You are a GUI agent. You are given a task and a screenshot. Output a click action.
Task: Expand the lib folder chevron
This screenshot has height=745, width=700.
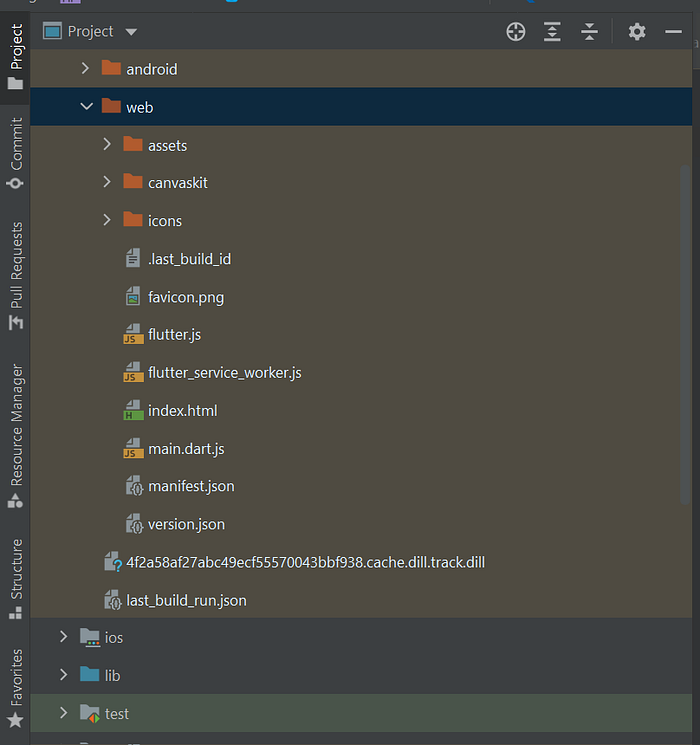[64, 675]
